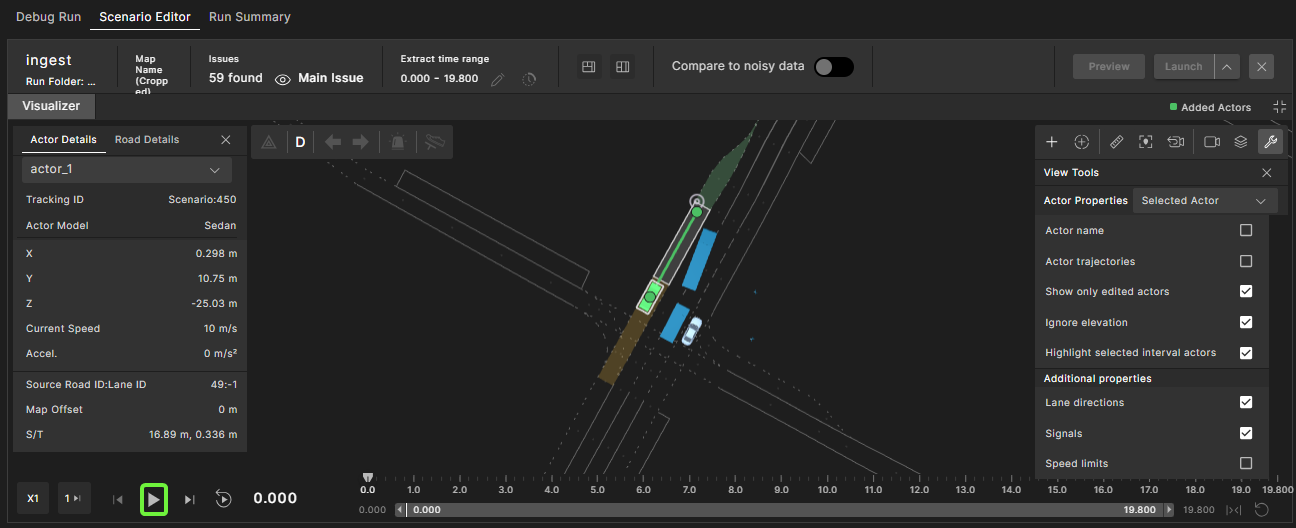Click the timeline playhead marker at 0.0

(x=368, y=478)
